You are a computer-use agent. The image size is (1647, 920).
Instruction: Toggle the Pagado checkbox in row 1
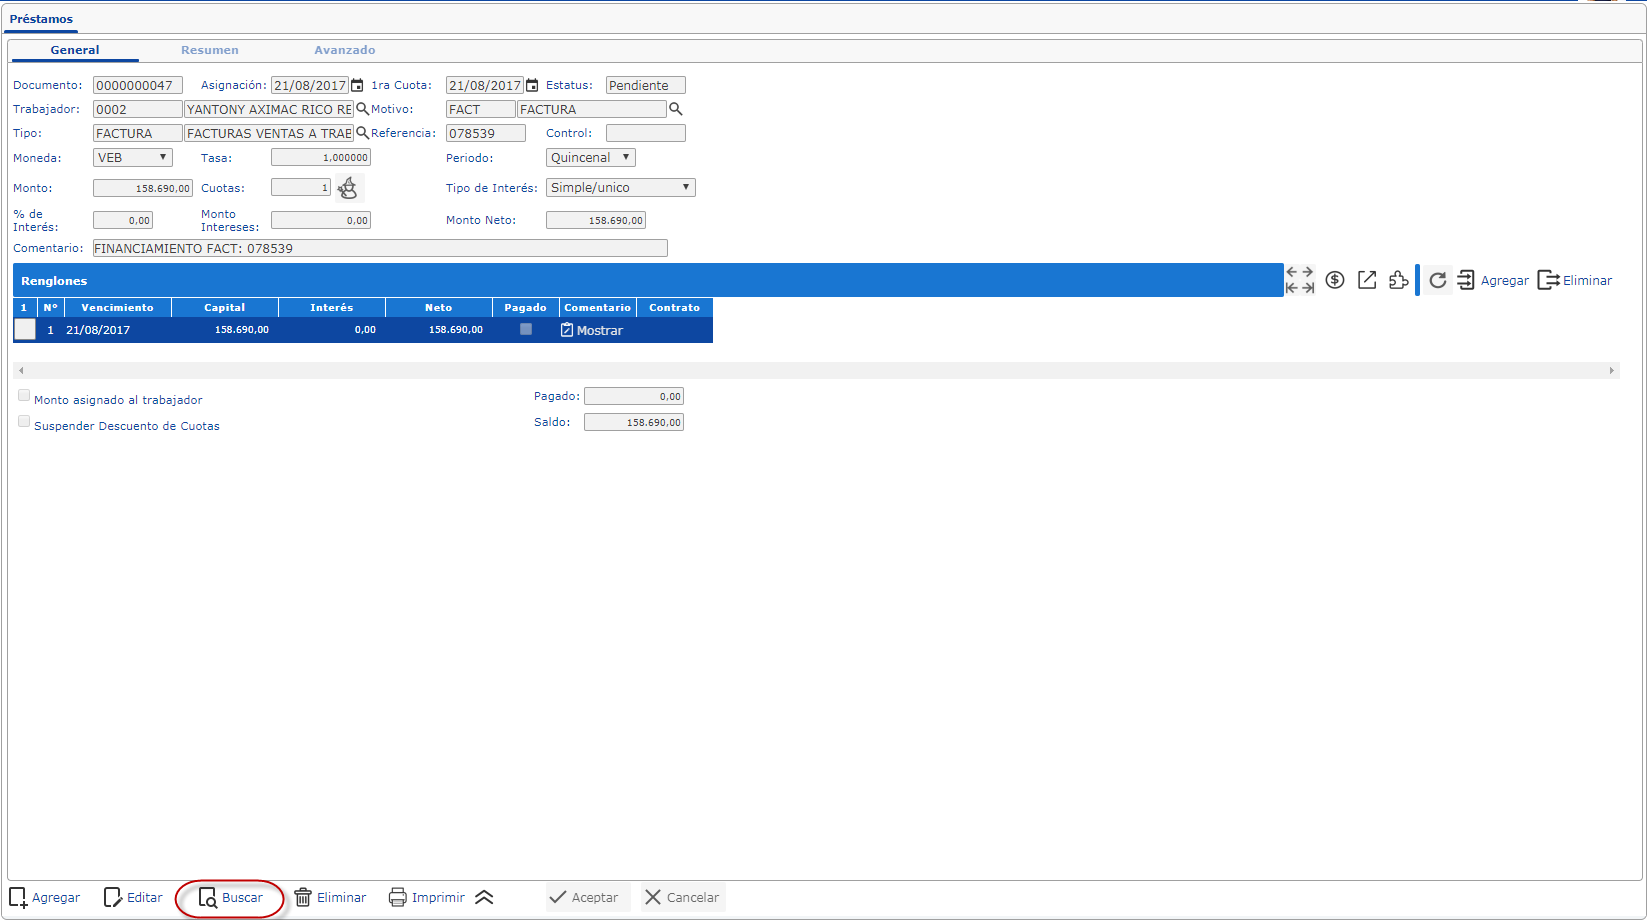(526, 329)
